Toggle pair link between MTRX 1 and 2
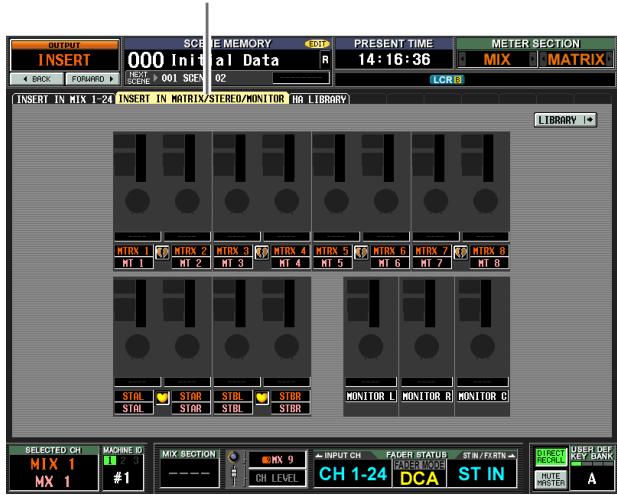This screenshot has width=617, height=495. [162, 252]
